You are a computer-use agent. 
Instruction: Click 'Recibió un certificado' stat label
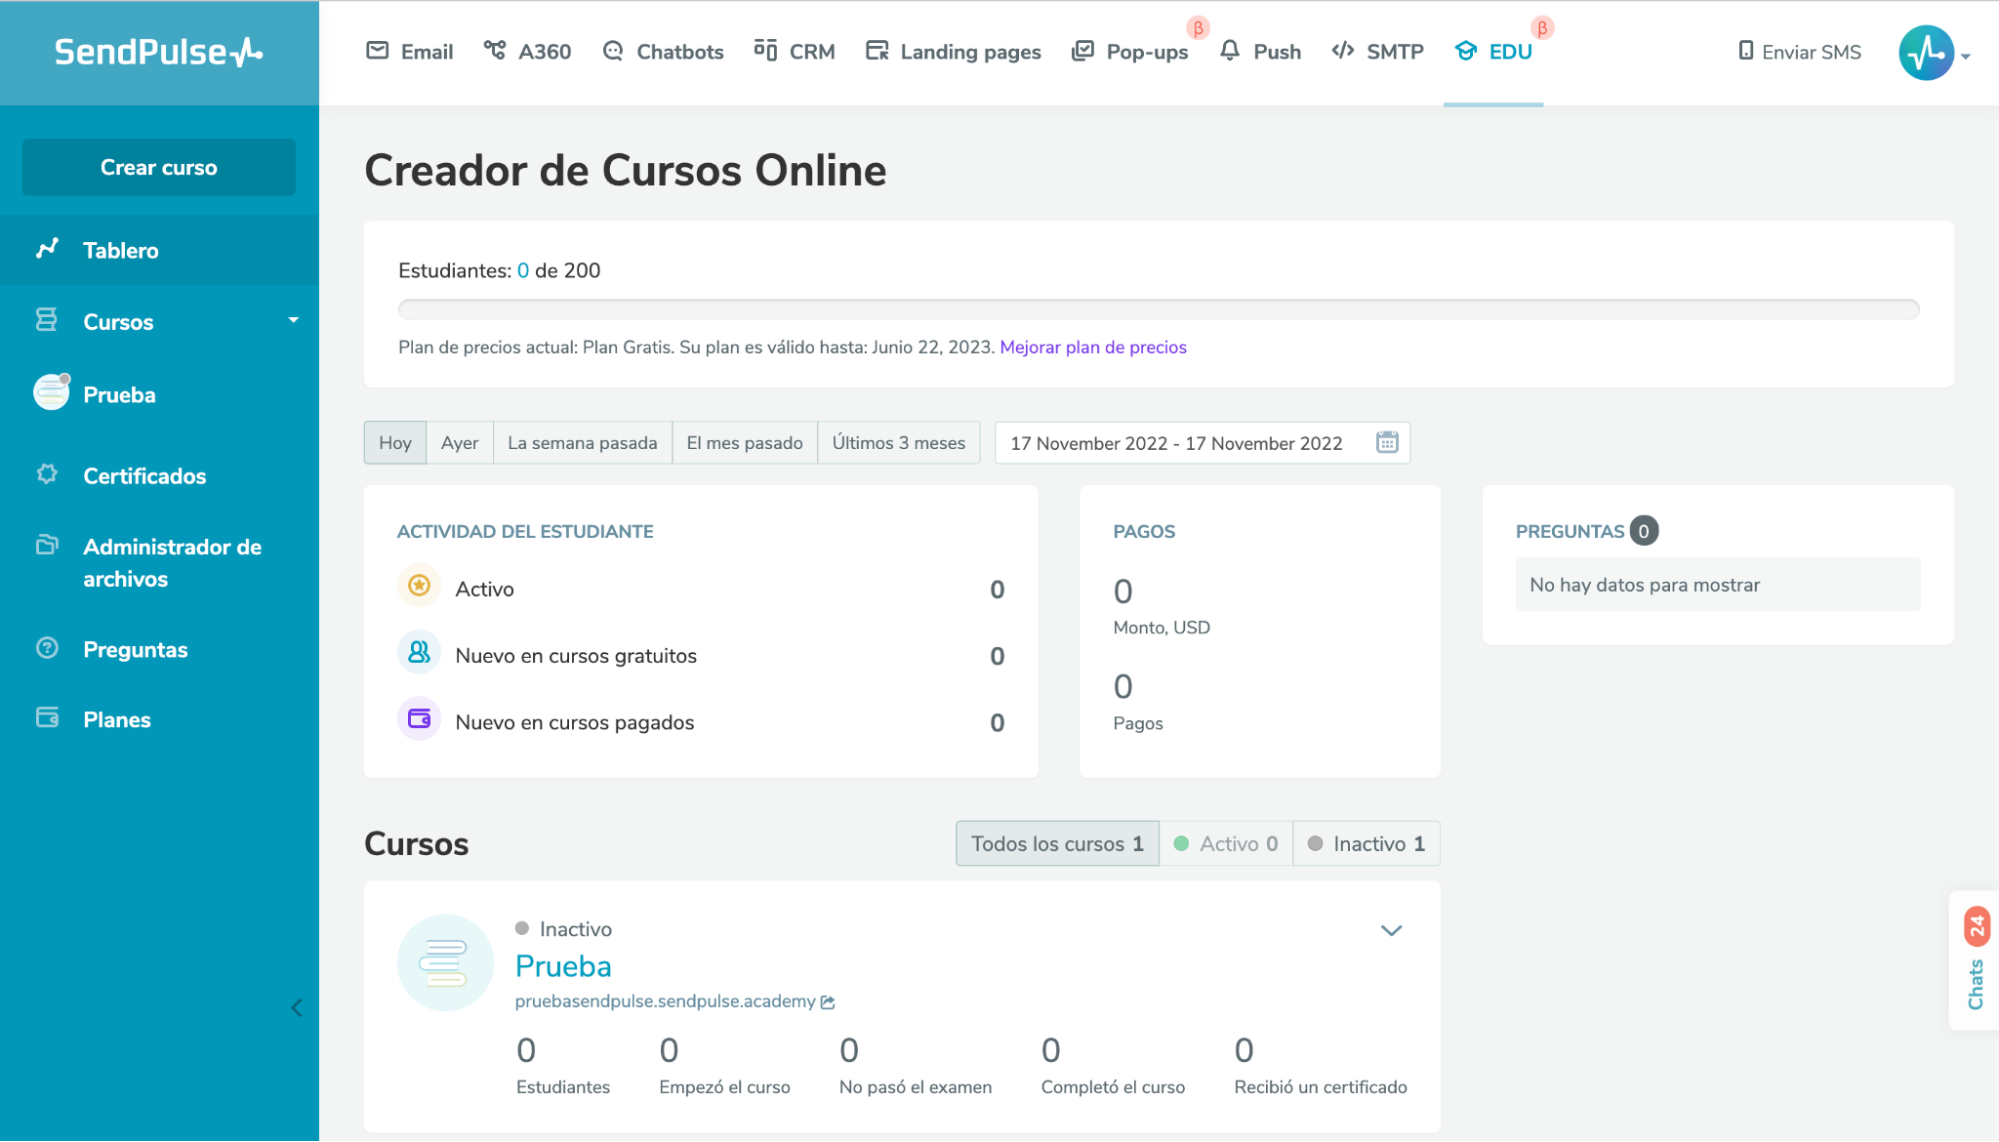[1320, 1087]
